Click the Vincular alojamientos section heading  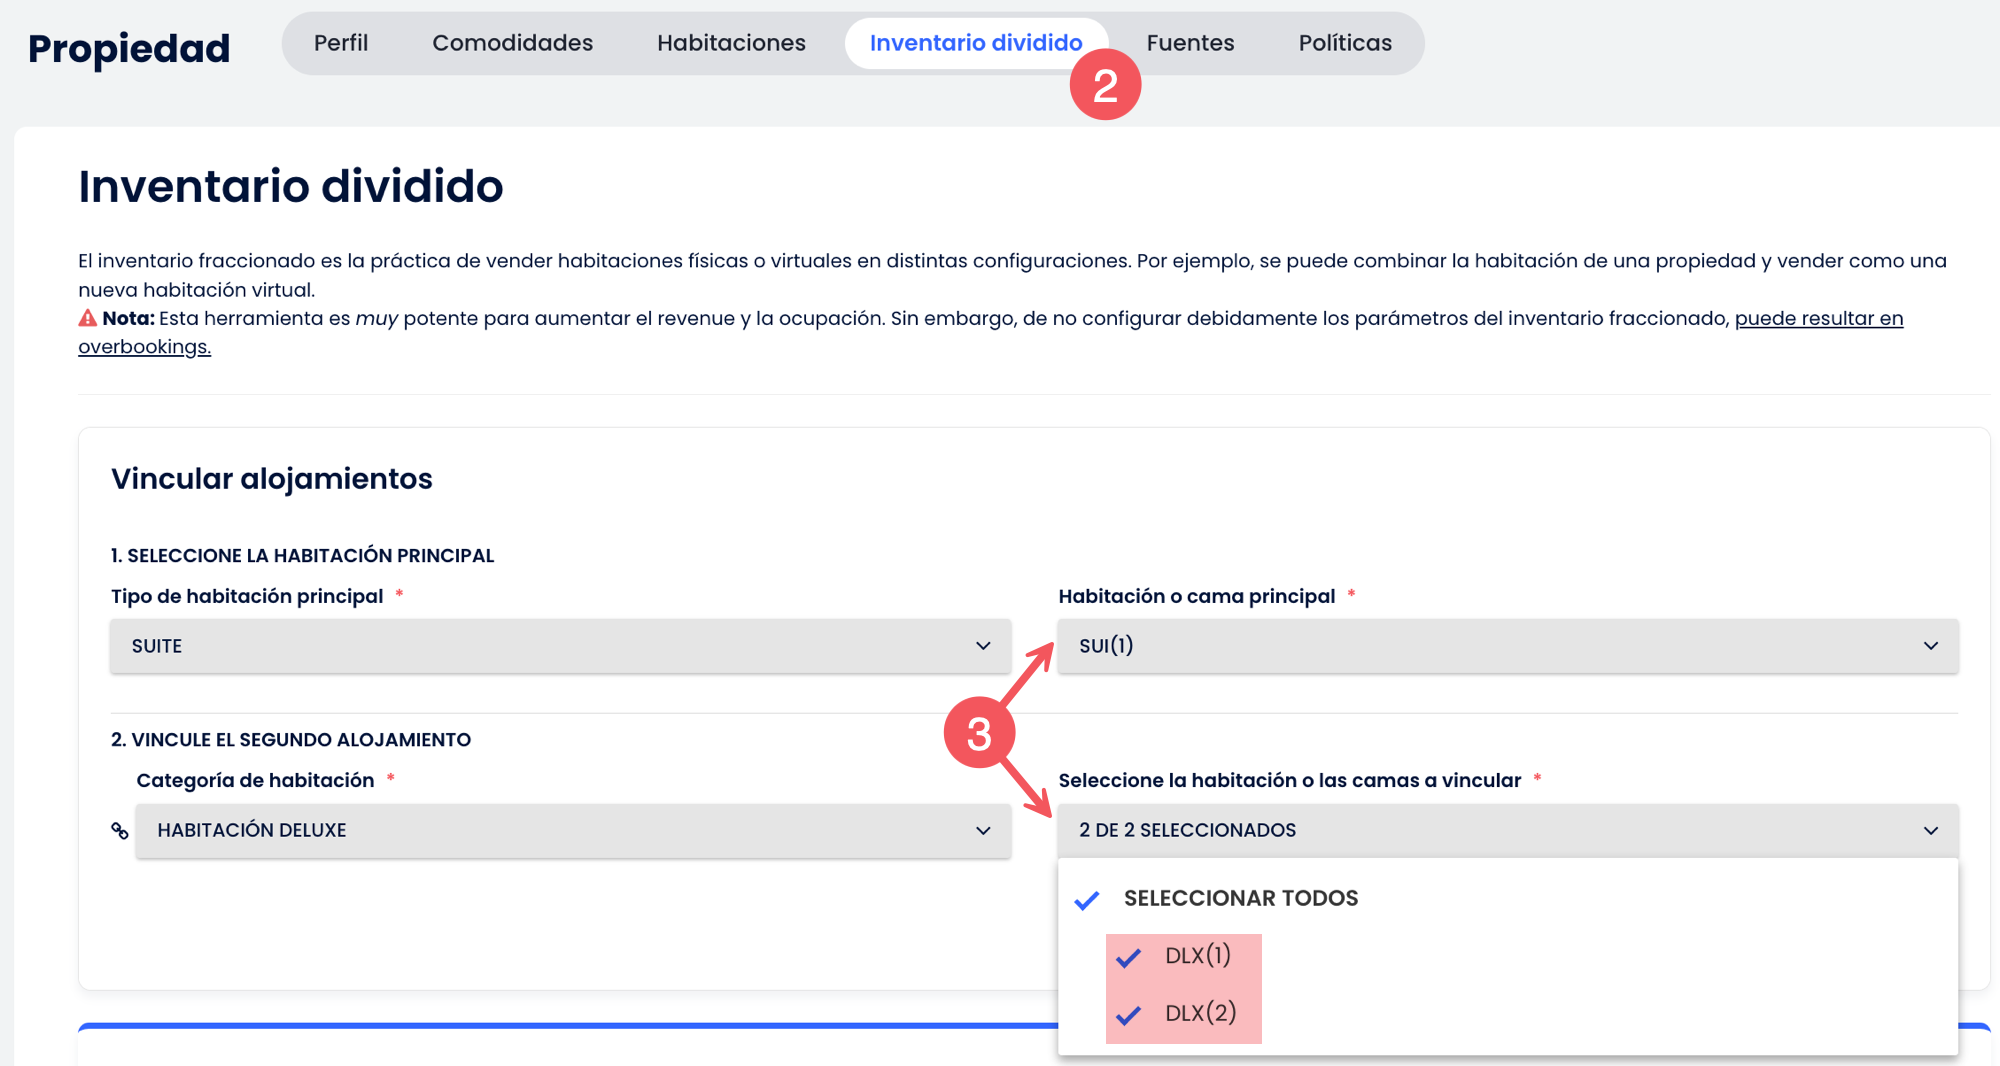pyautogui.click(x=272, y=479)
